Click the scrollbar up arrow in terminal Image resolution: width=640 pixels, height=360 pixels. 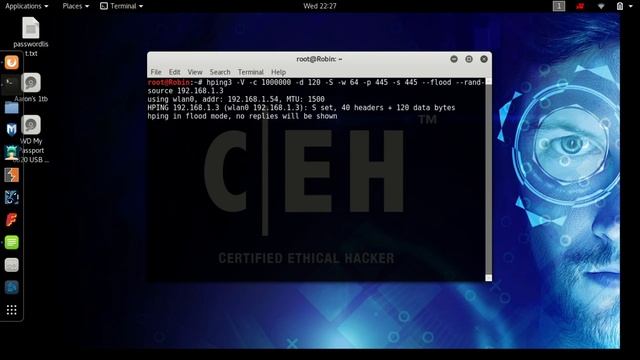point(489,82)
